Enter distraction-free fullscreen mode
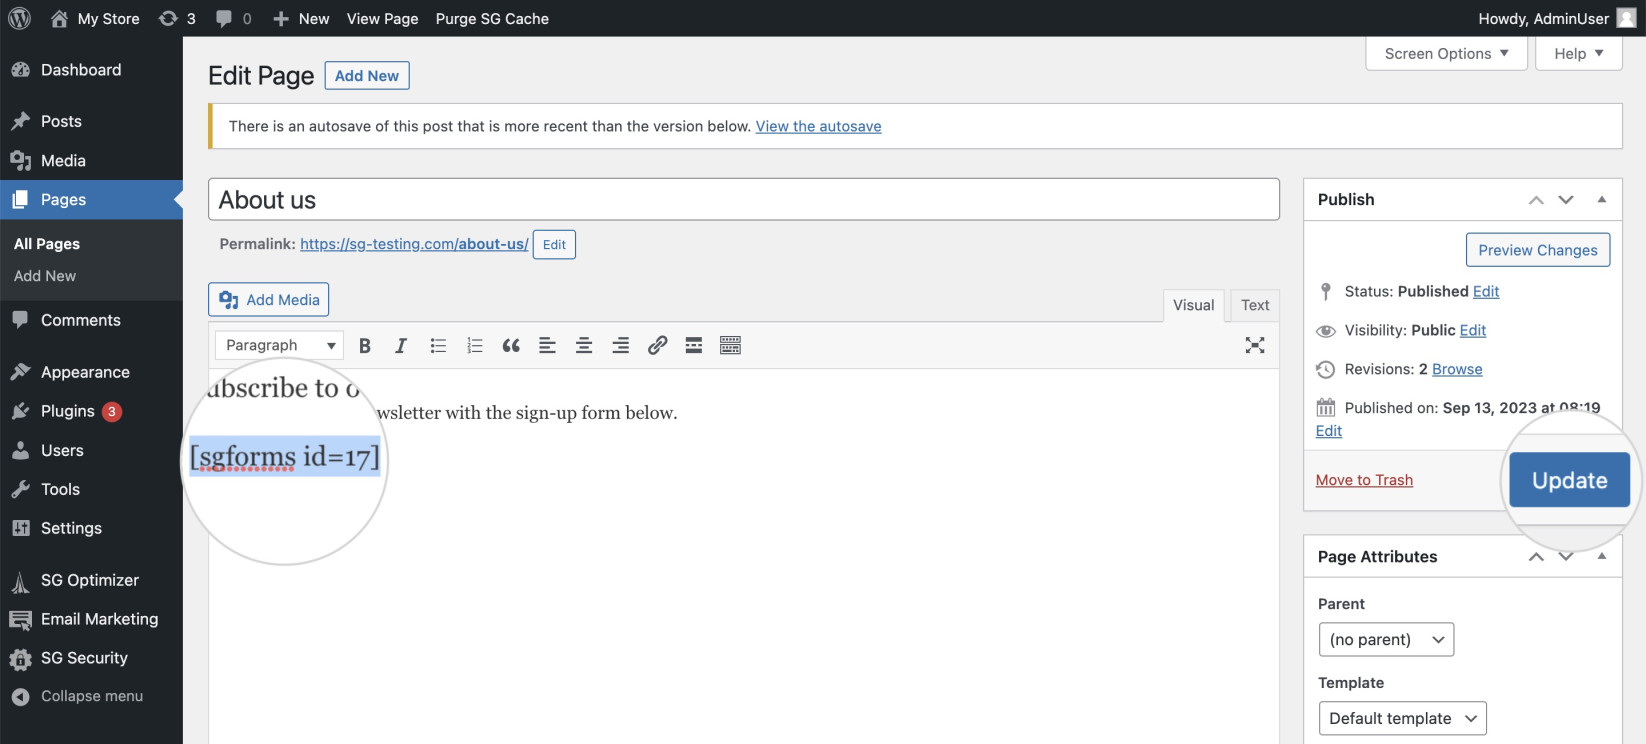The height and width of the screenshot is (744, 1646). (x=1255, y=345)
